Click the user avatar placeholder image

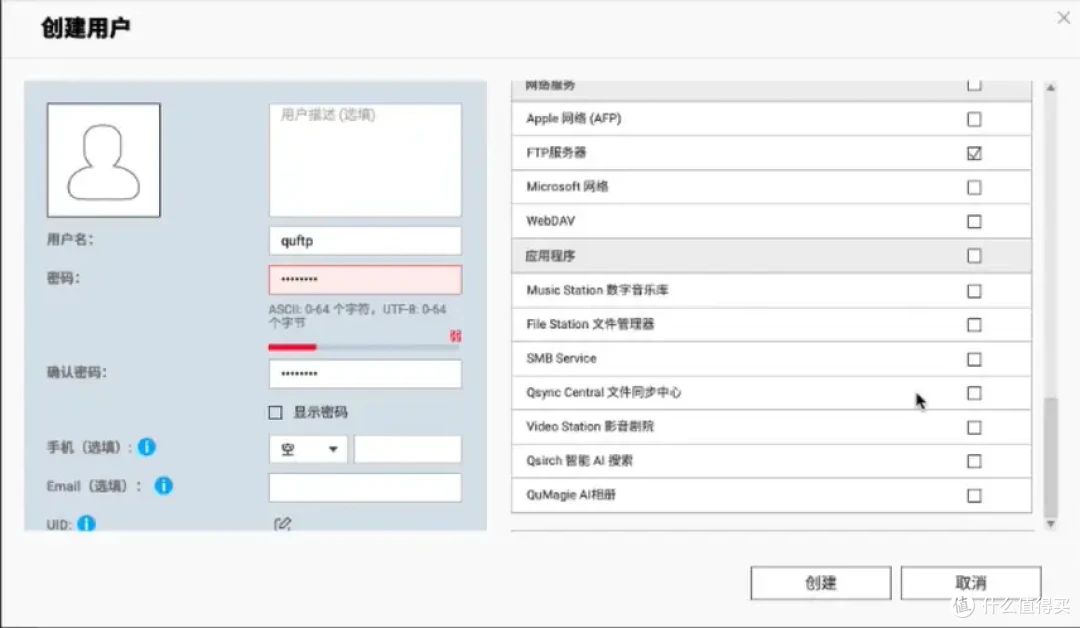[x=103, y=160]
